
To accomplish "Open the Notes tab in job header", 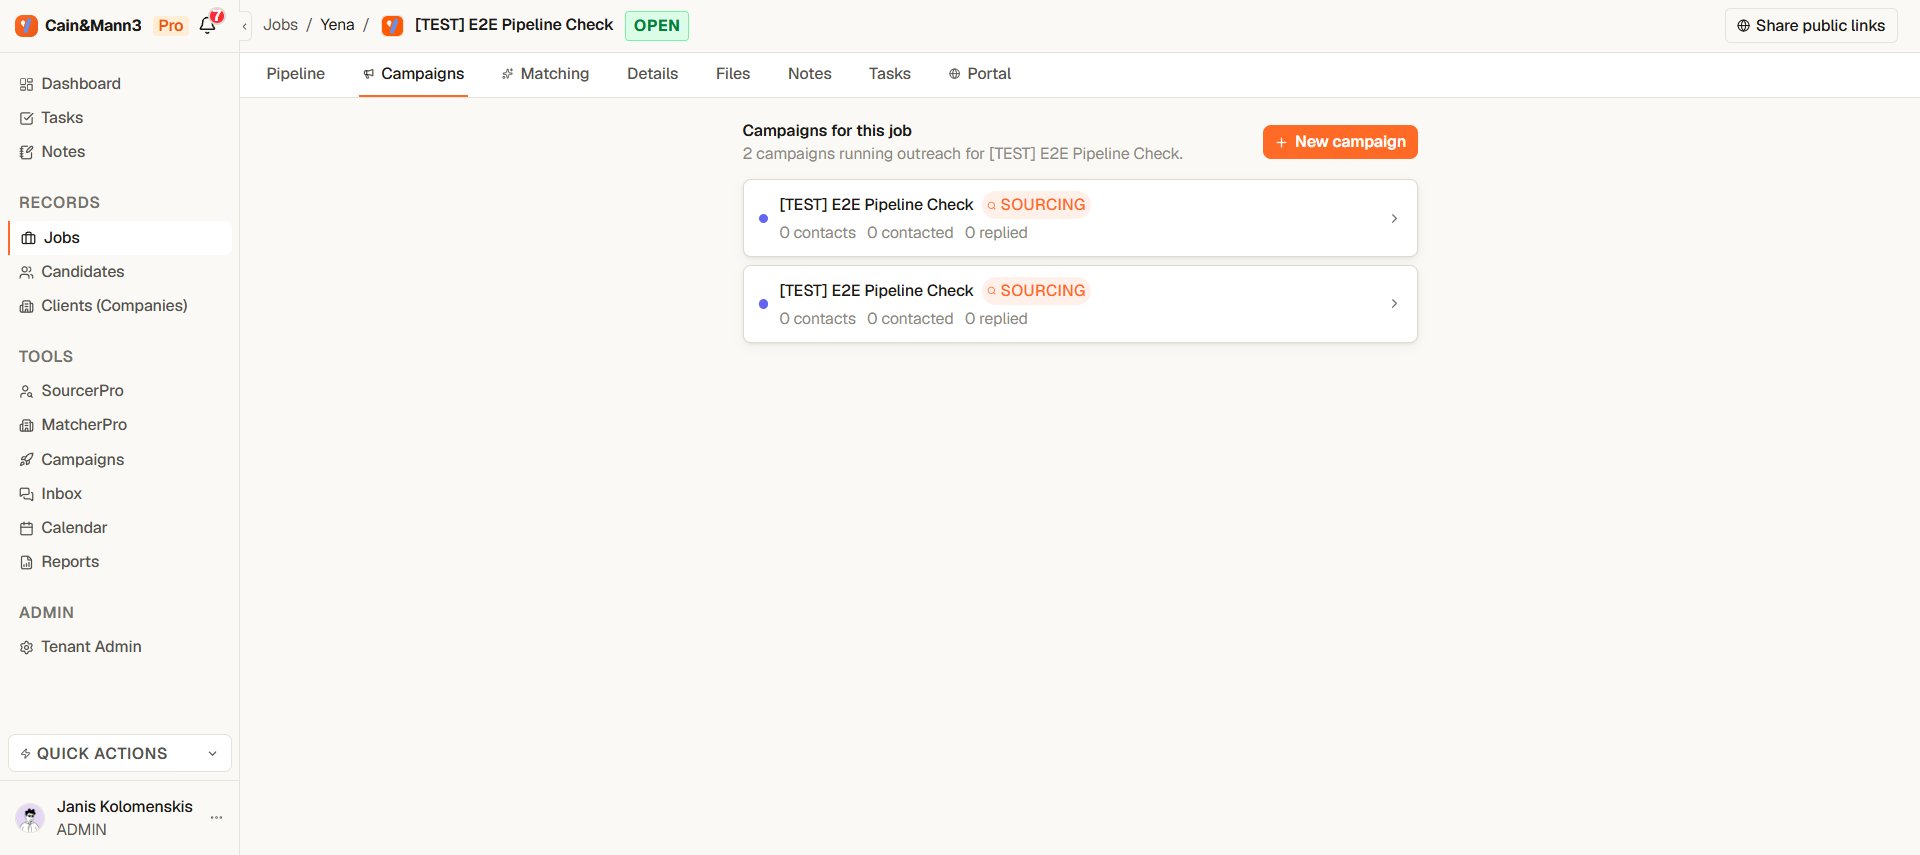I will coord(810,74).
